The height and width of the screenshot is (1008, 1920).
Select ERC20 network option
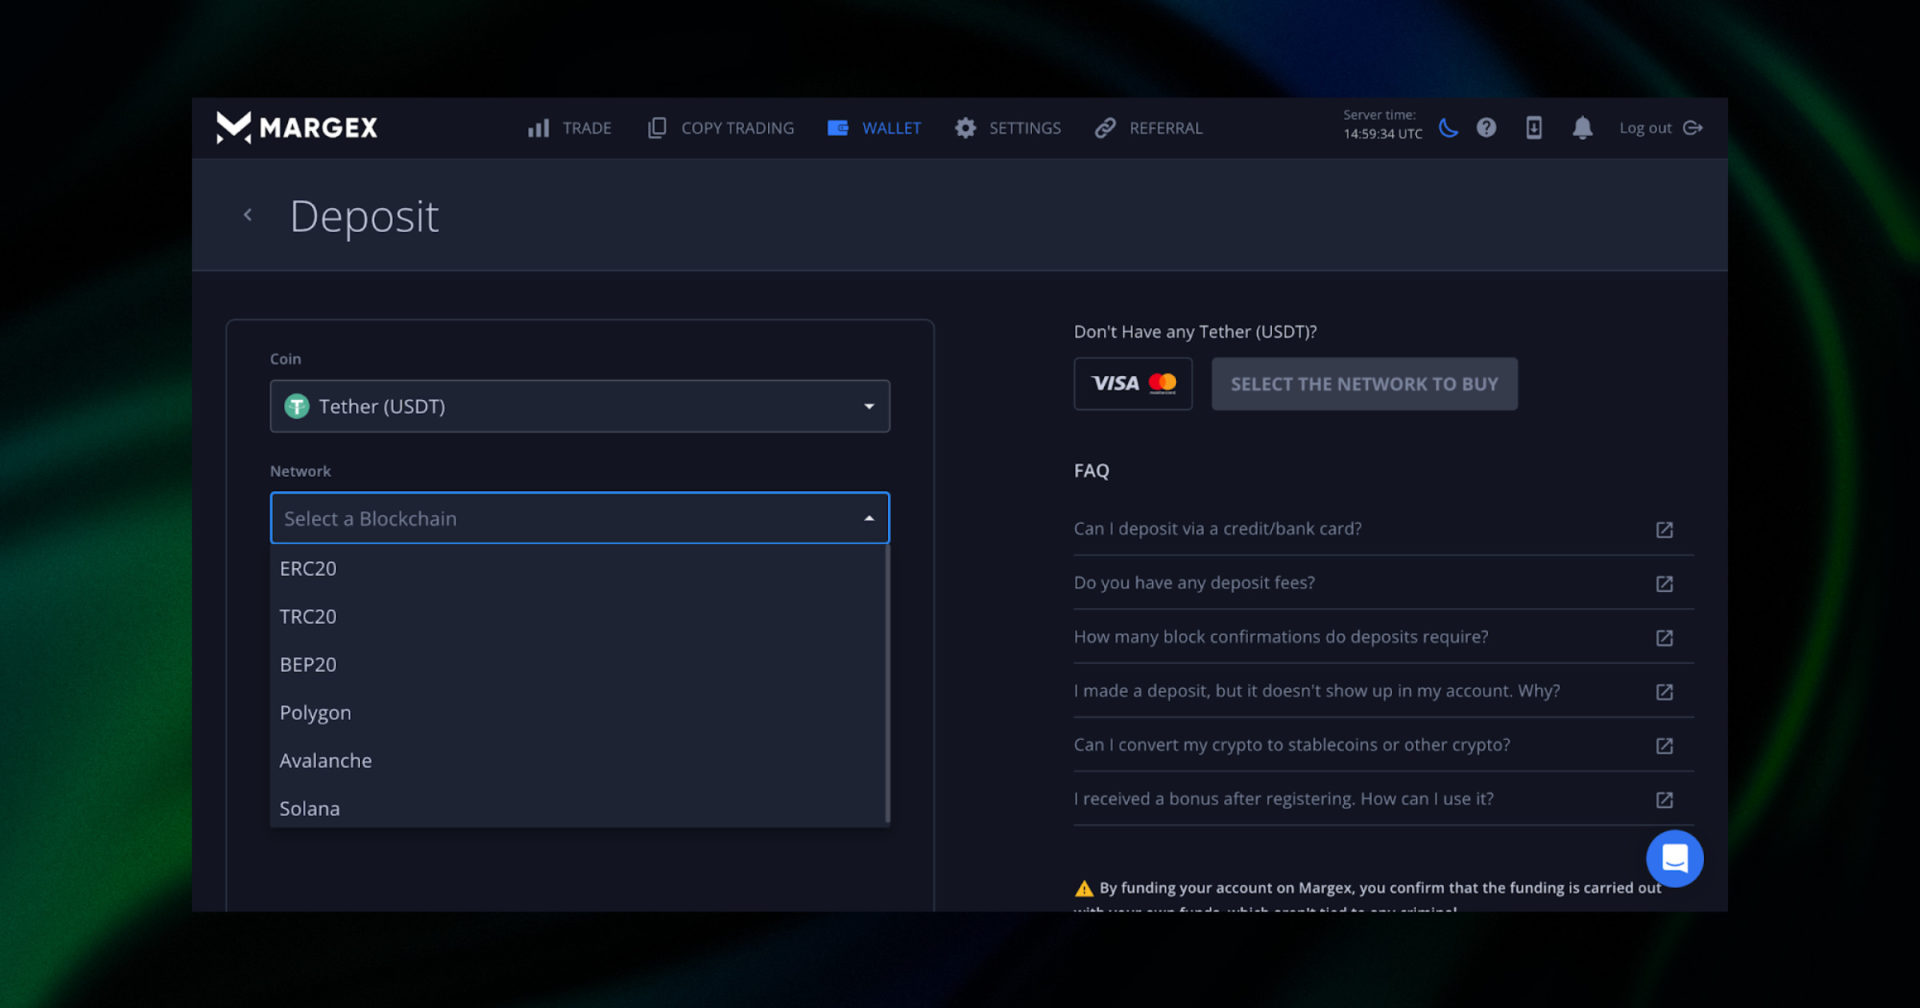pyautogui.click(x=308, y=569)
